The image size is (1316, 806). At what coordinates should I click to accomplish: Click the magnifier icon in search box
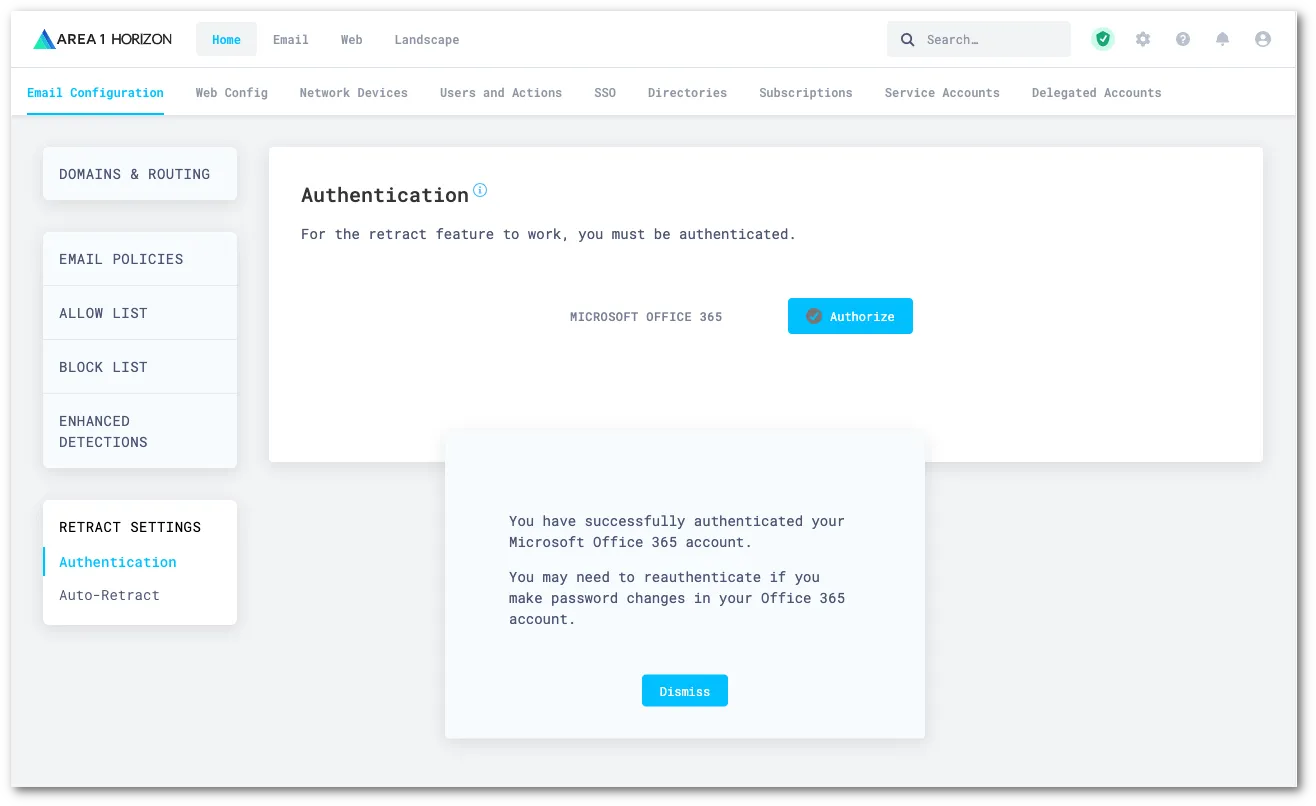point(908,40)
